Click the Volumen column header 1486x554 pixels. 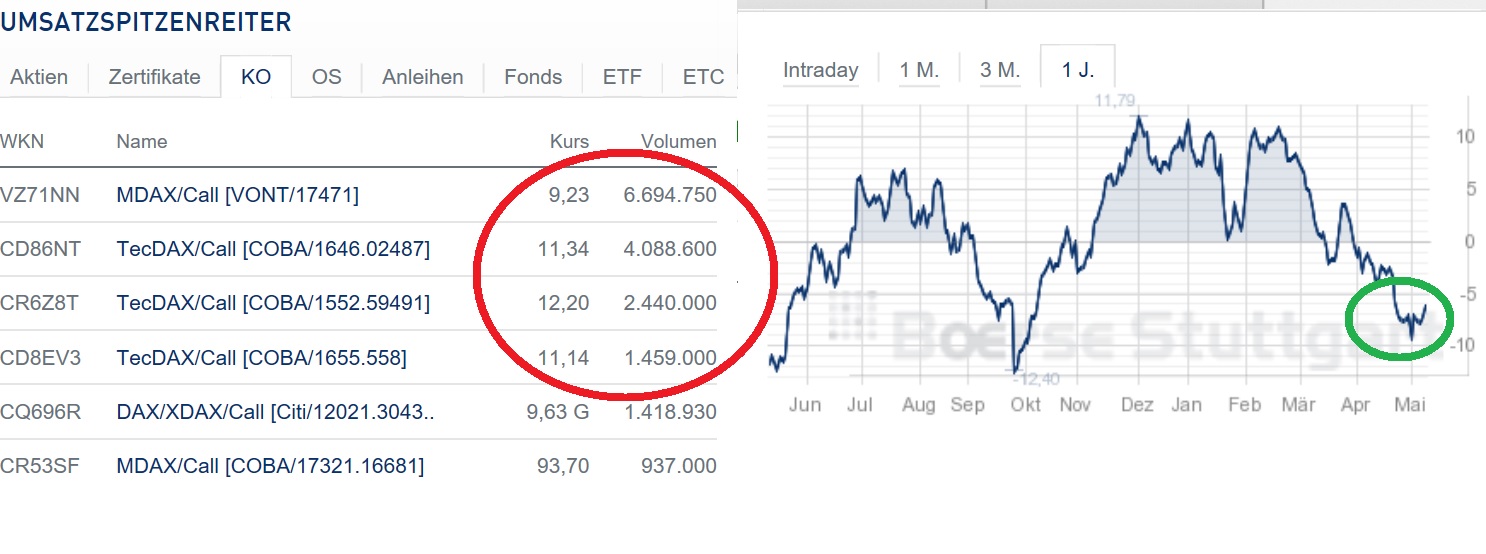point(679,142)
